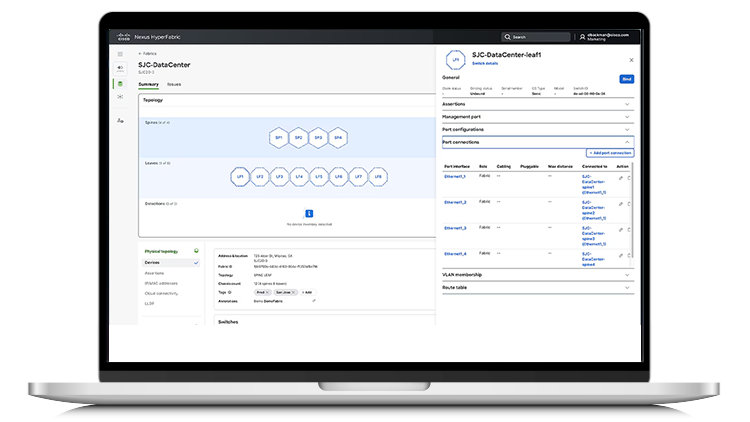The image size is (750, 422).
Task: Edit annotations with the pencil icon
Action: (314, 301)
